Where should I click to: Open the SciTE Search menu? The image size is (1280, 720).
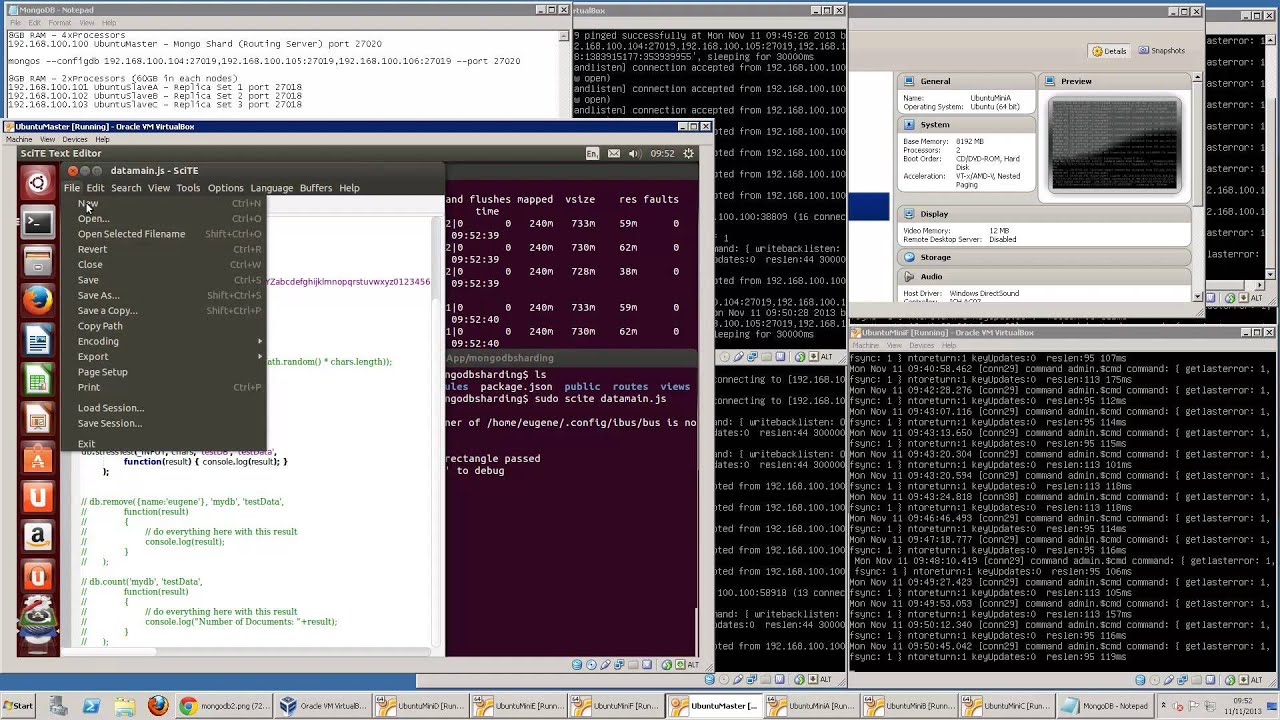click(126, 188)
